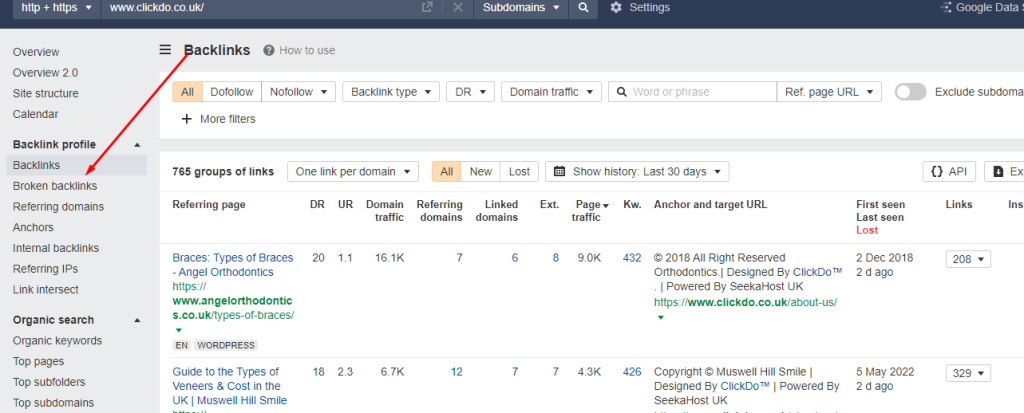Clear the URL with the X icon
This screenshot has height=413, width=1024.
click(458, 8)
